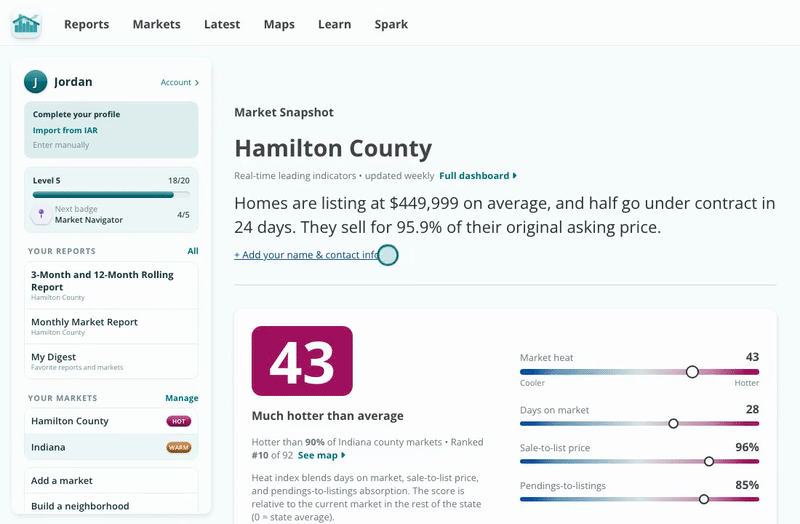This screenshot has width=800, height=524.
Task: Open the Monthly Market Report
Action: tap(111, 327)
